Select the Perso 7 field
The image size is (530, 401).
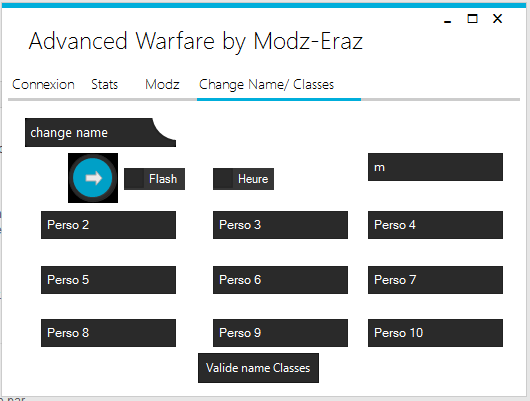tap(435, 280)
